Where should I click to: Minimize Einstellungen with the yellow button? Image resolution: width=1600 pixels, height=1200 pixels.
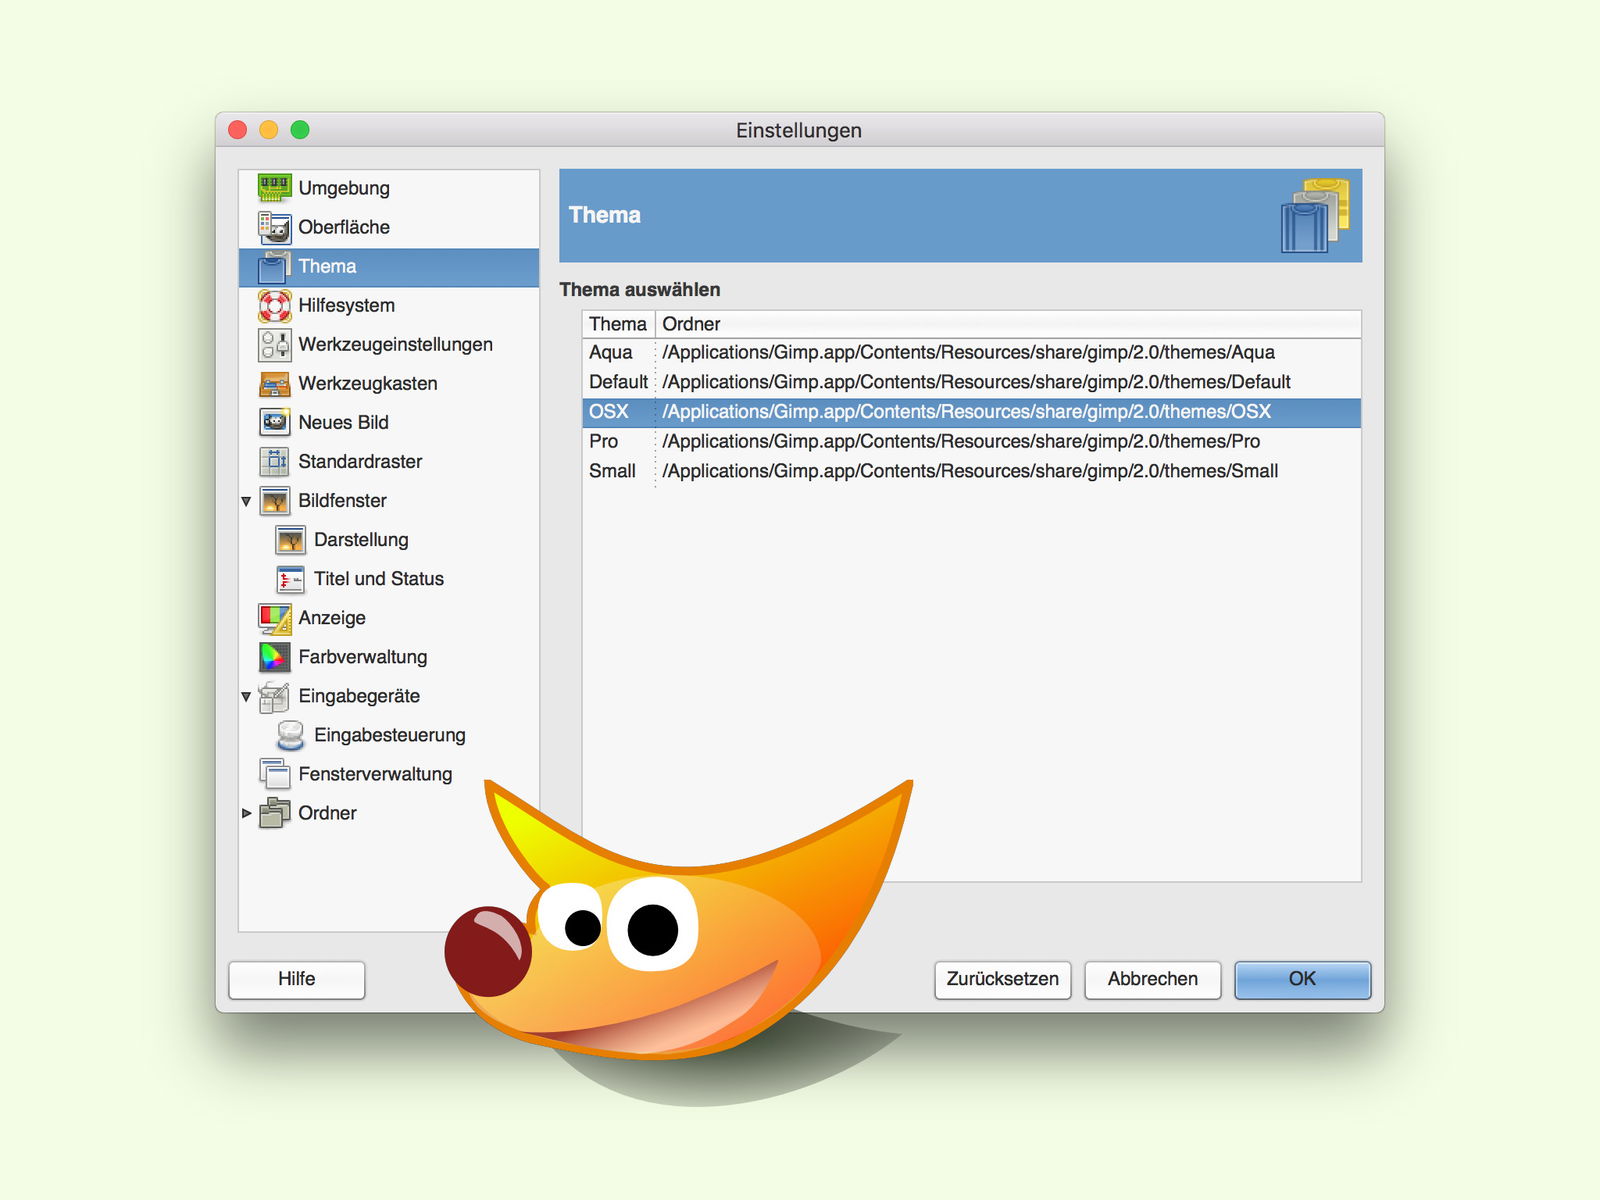[x=269, y=130]
